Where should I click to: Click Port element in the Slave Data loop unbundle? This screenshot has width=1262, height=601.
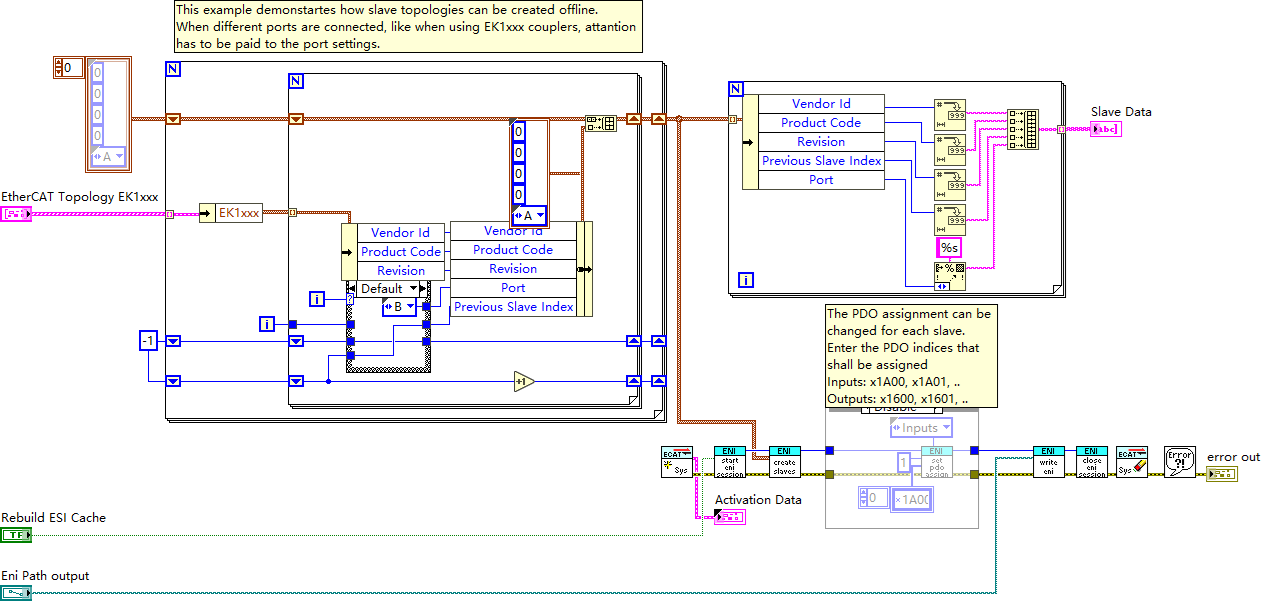pos(821,180)
